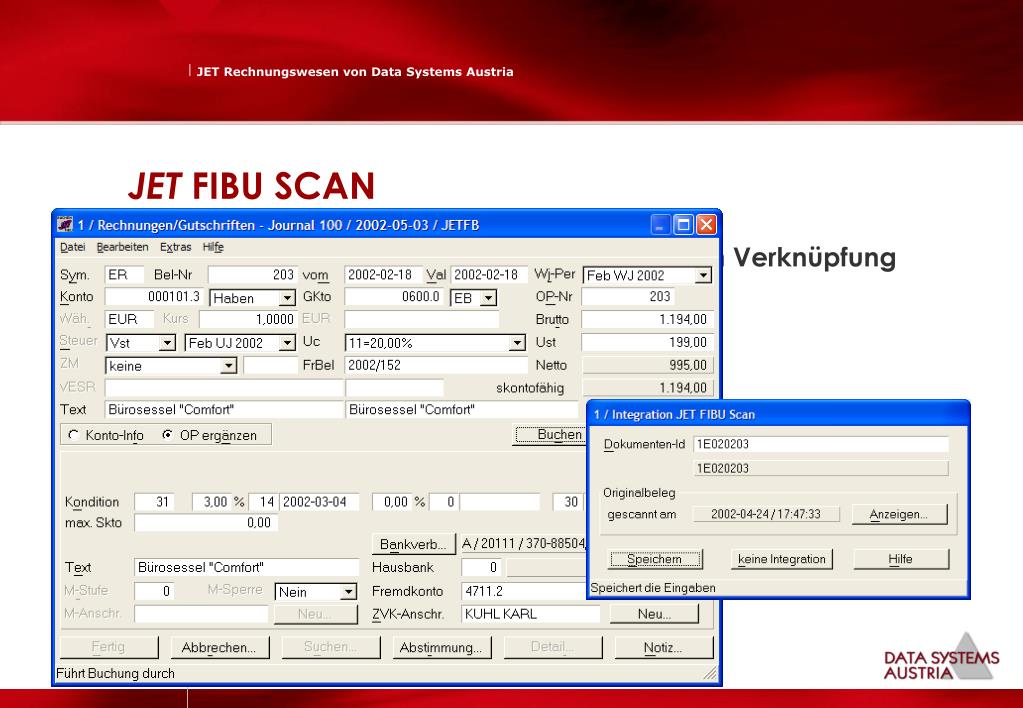Click the OP-Nr field showing 203
The height and width of the screenshot is (708, 1023).
click(629, 297)
